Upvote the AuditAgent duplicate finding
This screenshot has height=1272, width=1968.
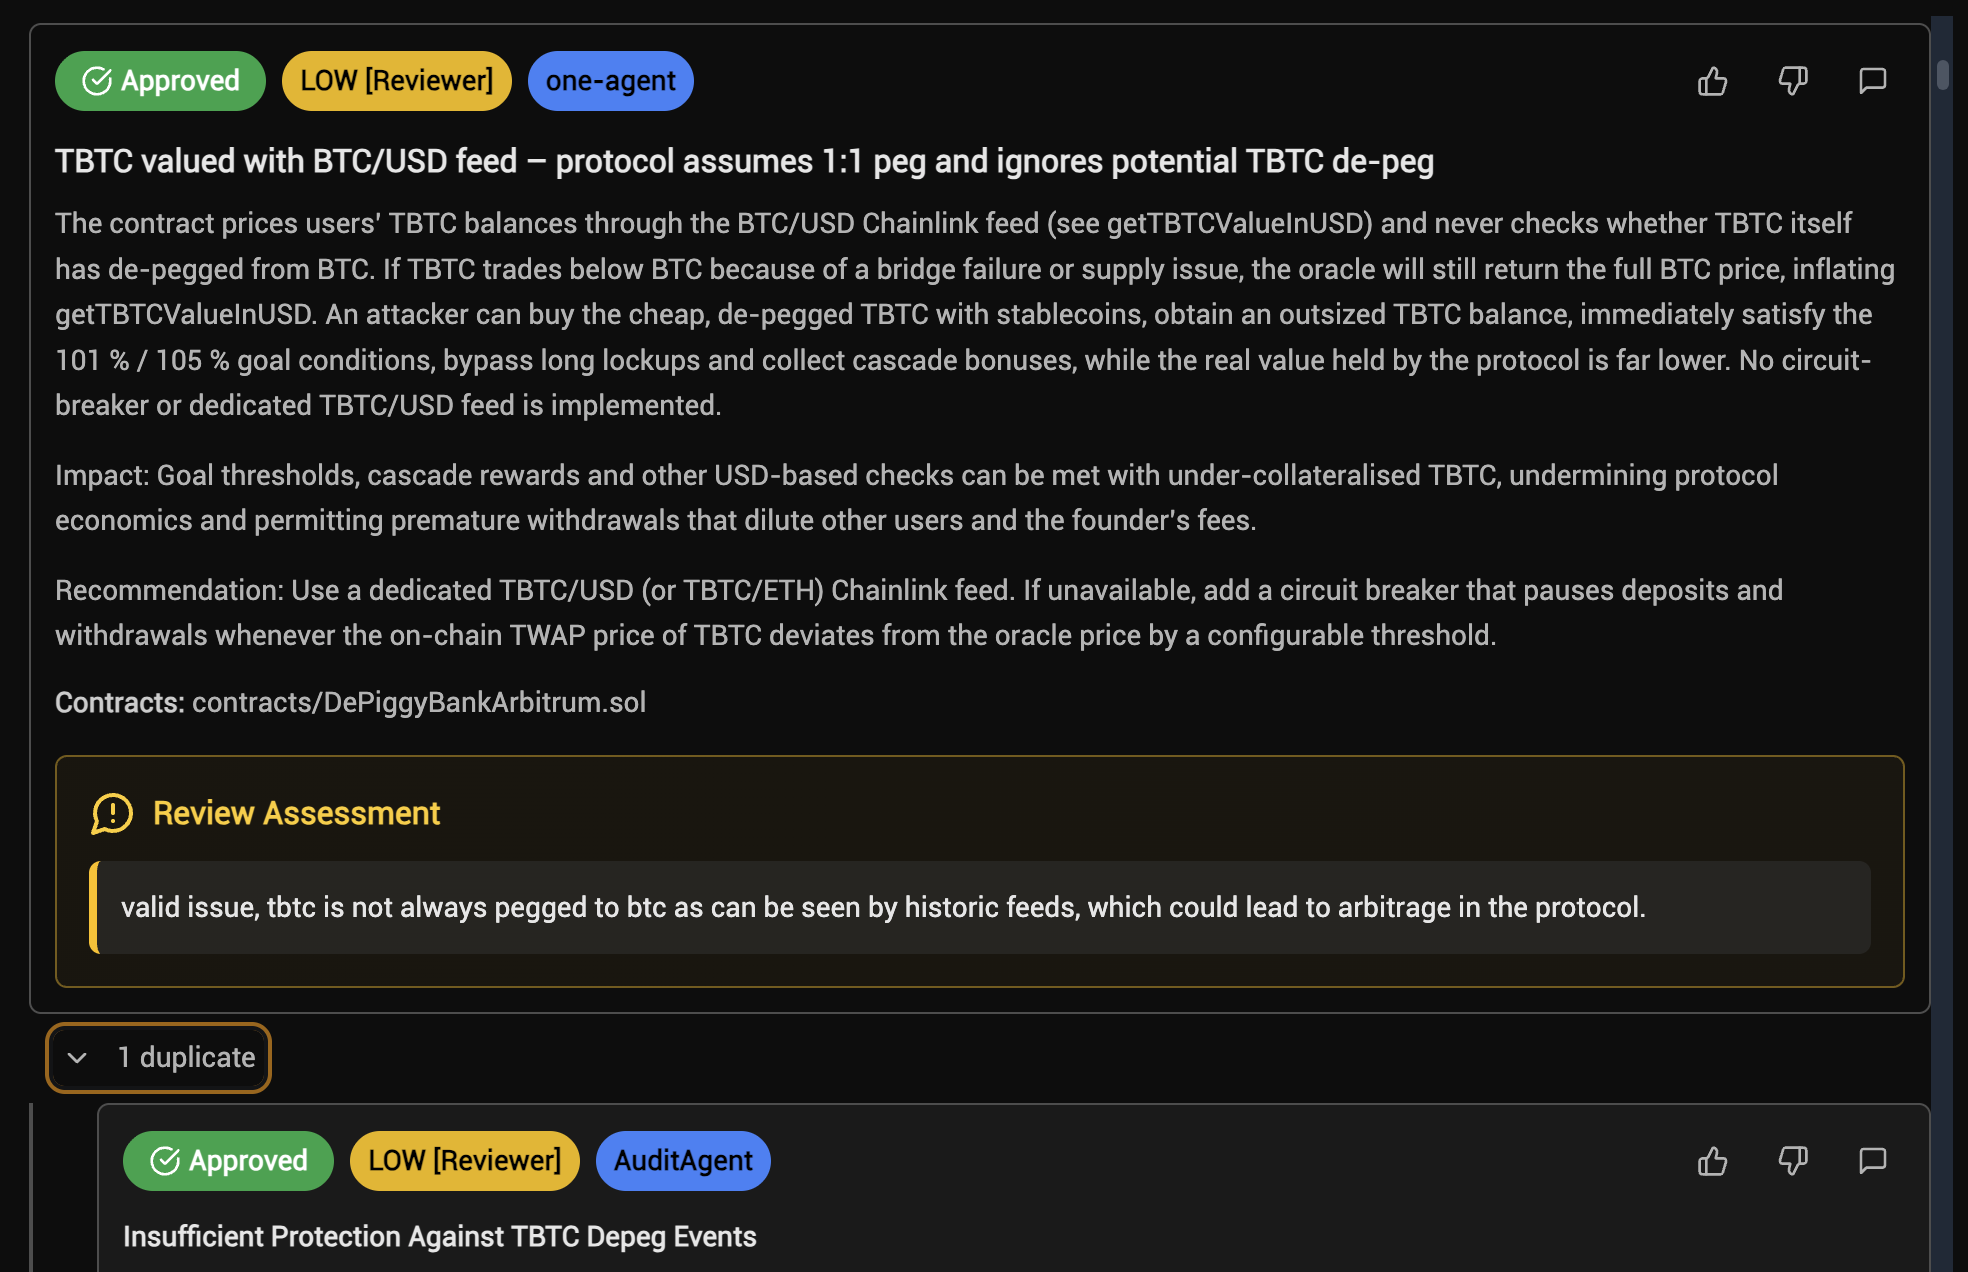click(1712, 1161)
